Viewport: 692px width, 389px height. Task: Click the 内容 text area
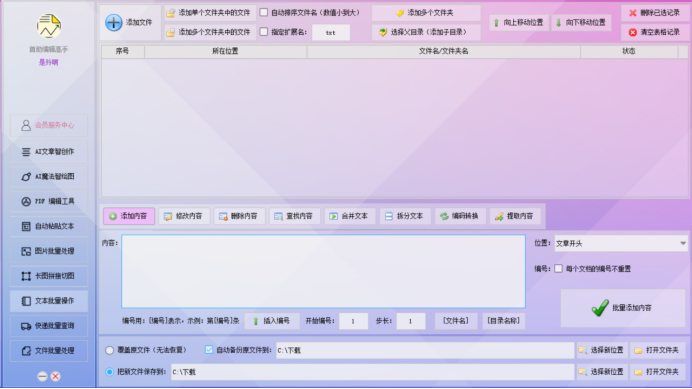pyautogui.click(x=323, y=271)
